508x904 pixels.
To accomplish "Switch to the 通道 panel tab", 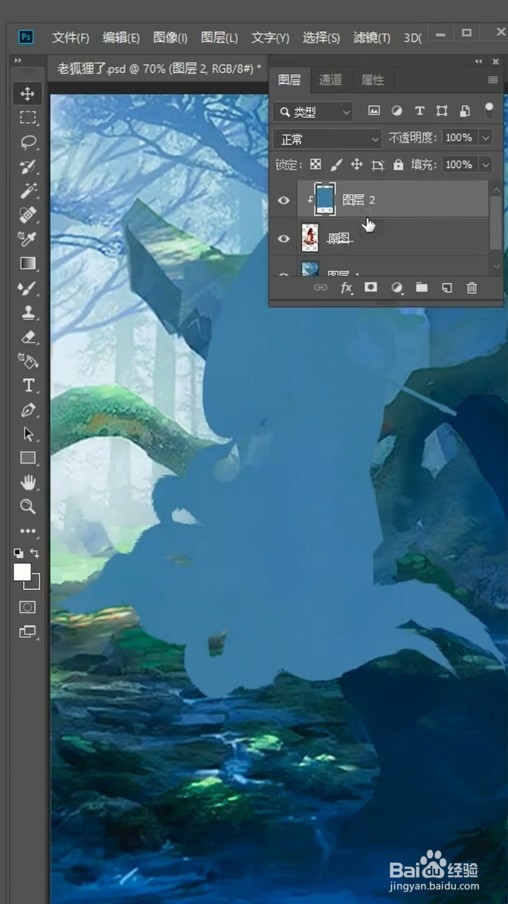I will [x=330, y=80].
